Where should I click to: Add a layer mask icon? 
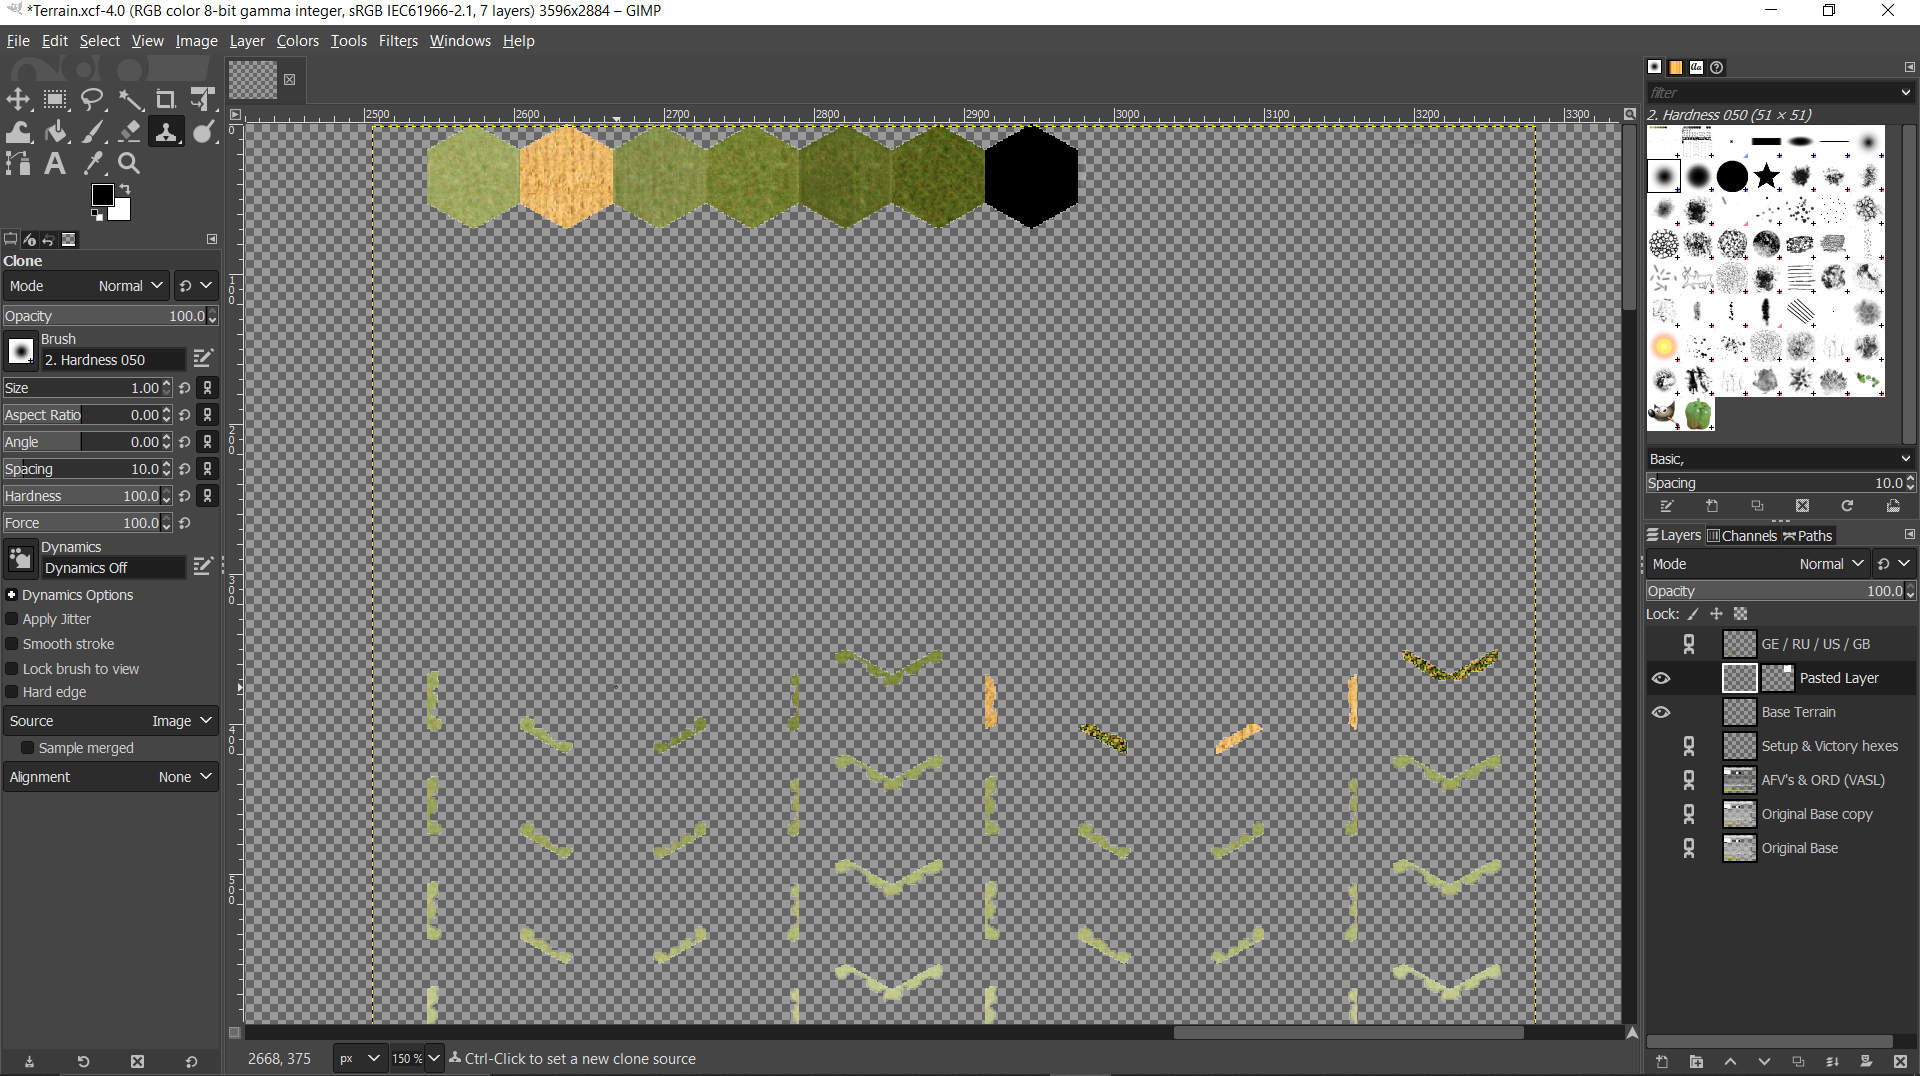tap(1866, 1062)
